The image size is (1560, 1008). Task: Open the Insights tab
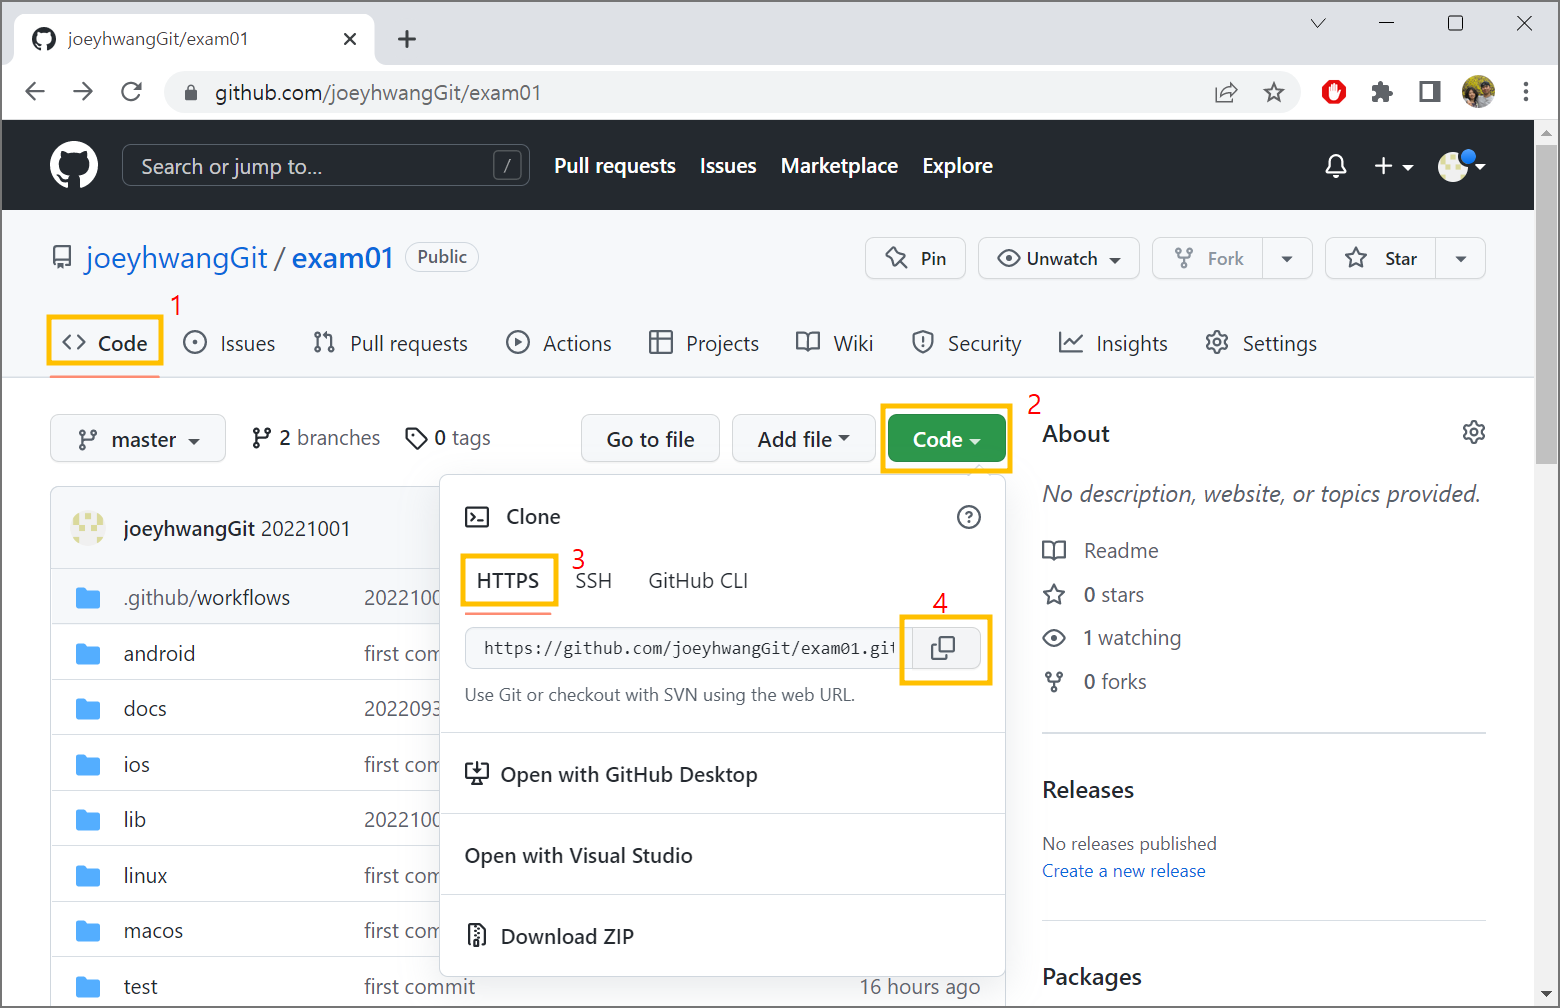pos(1113,343)
